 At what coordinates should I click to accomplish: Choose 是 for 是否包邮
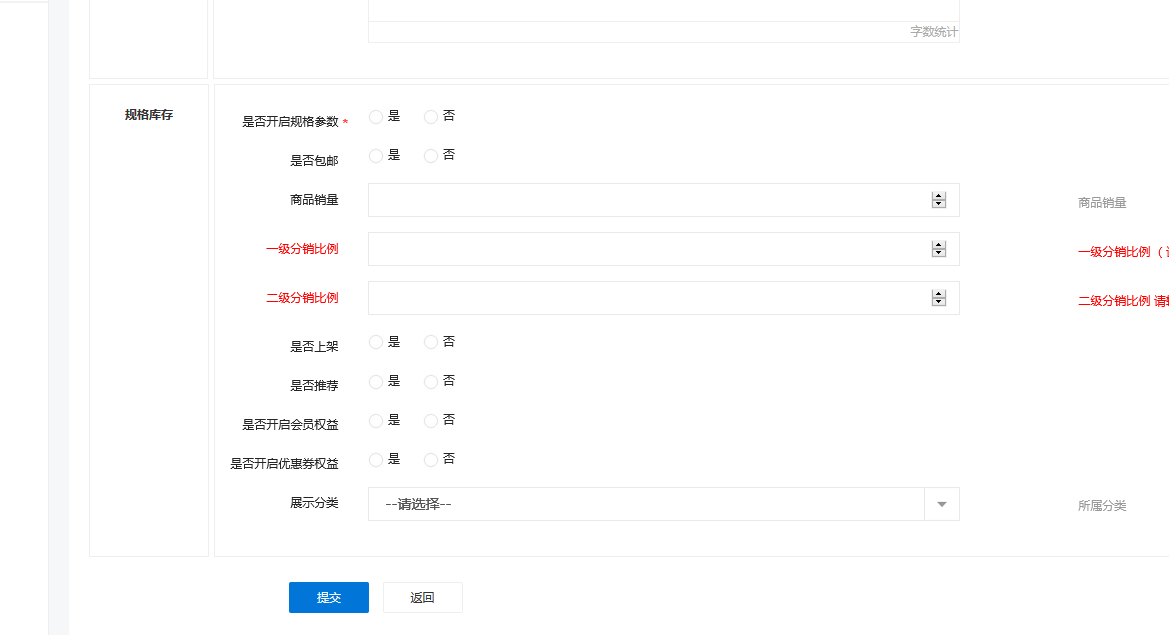[376, 156]
